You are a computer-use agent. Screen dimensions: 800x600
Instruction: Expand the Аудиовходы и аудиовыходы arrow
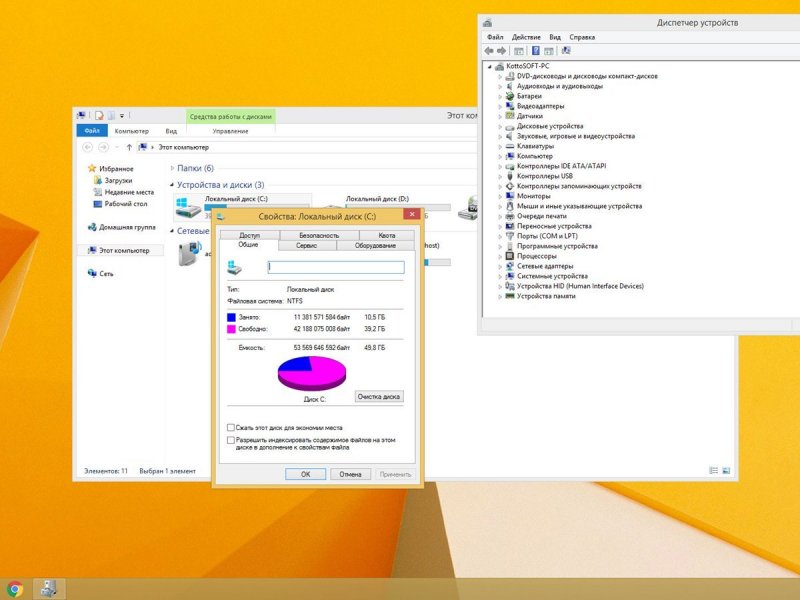click(x=499, y=86)
